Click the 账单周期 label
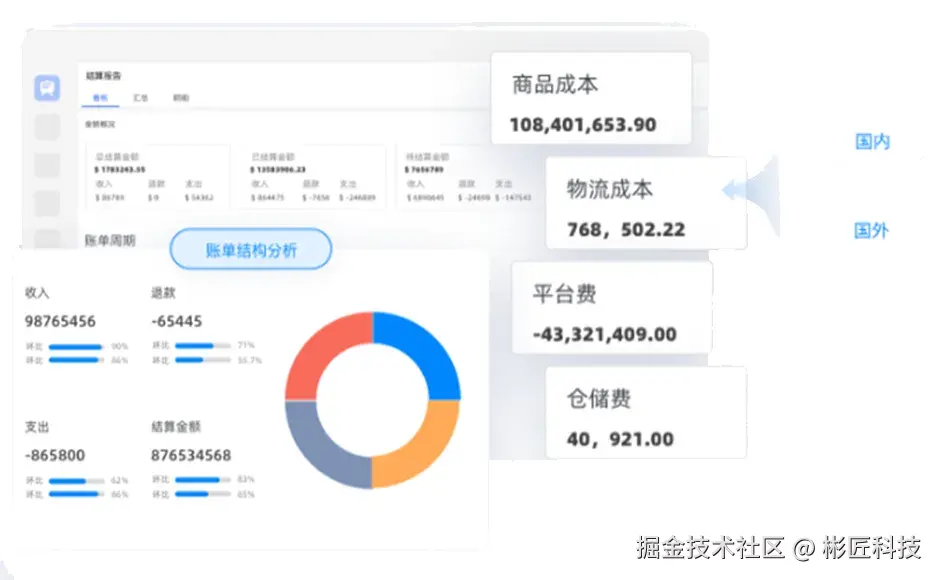Viewport: 940px width, 580px height. tap(110, 241)
